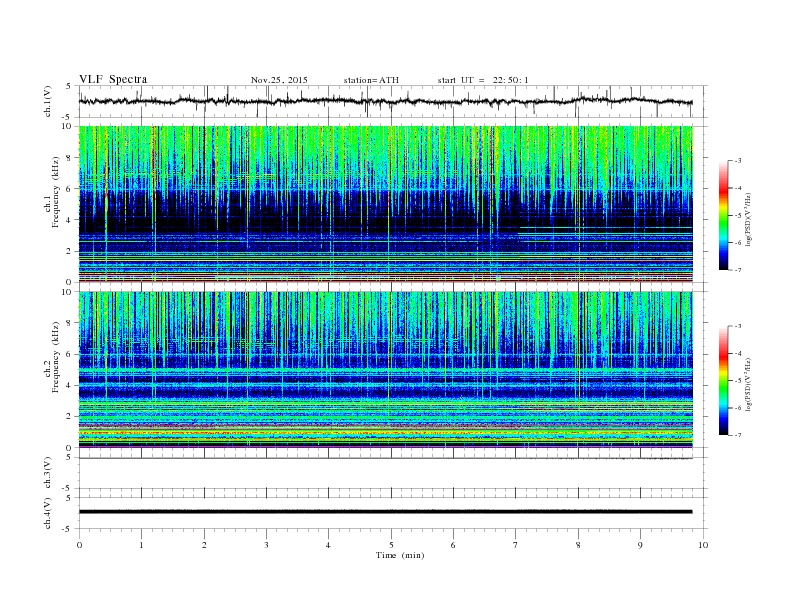
Task: Click the "10" tick at the time axis end
Action: point(703,545)
